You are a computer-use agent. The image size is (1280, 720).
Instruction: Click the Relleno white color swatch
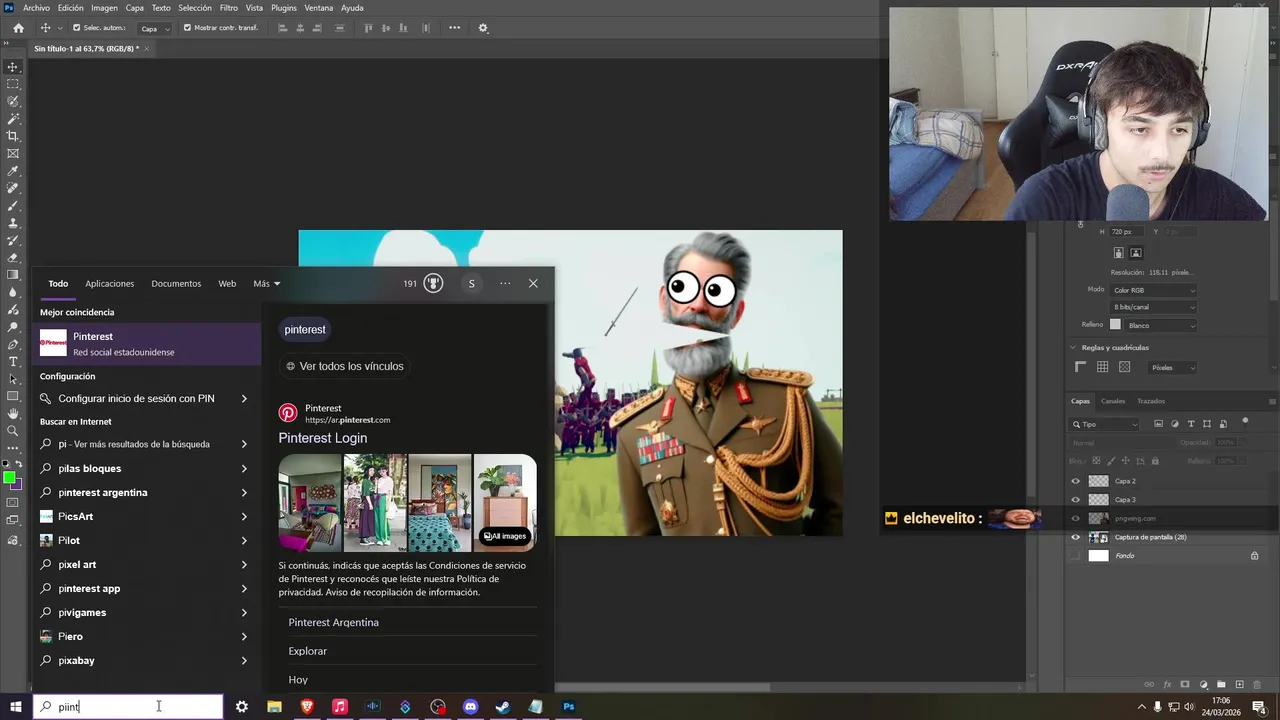coord(1115,325)
